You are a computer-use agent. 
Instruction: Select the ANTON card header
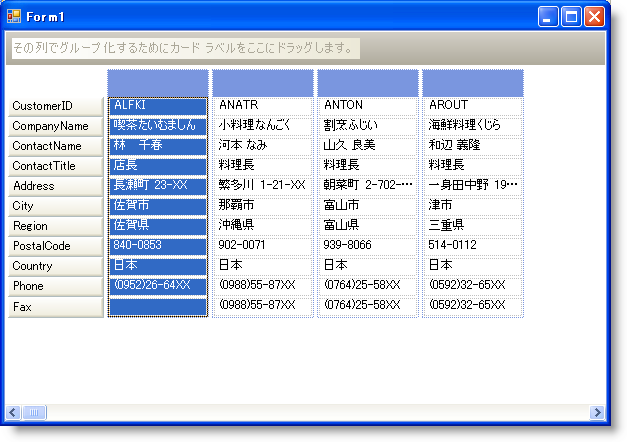(368, 83)
